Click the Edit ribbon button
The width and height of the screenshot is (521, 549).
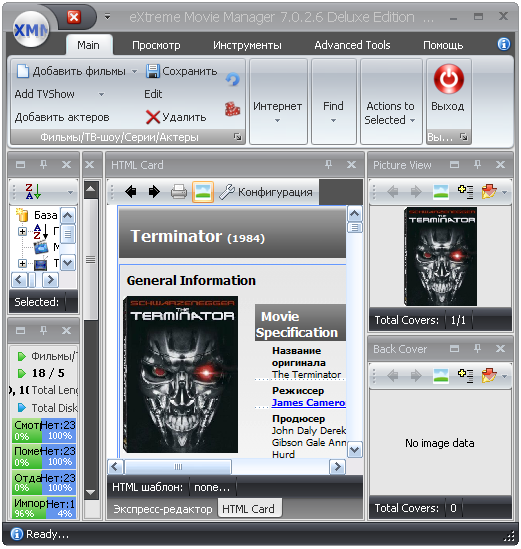153,94
